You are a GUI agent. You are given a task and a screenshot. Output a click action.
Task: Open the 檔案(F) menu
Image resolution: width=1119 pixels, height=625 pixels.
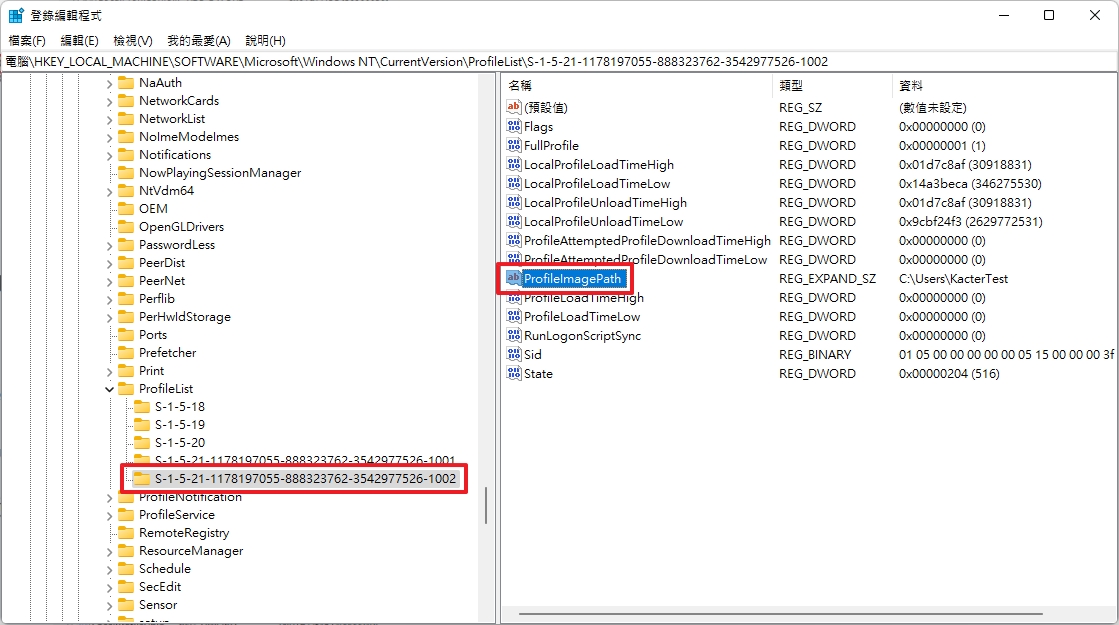(27, 41)
